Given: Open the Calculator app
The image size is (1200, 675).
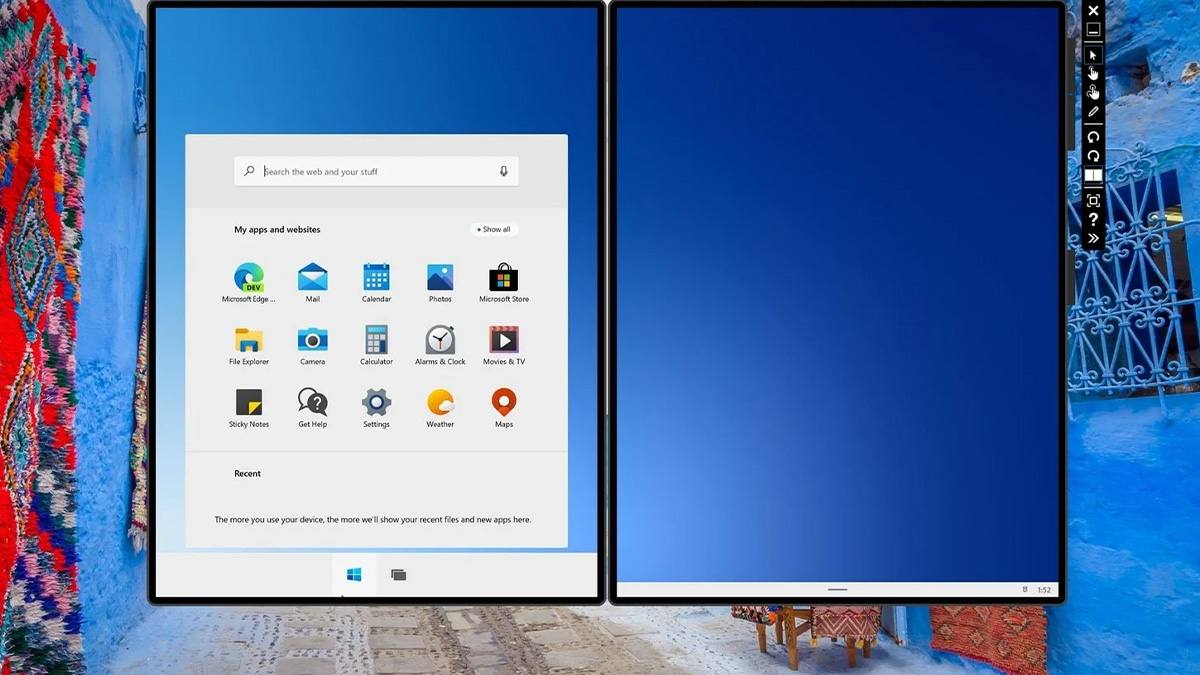Looking at the screenshot, I should coord(376,340).
